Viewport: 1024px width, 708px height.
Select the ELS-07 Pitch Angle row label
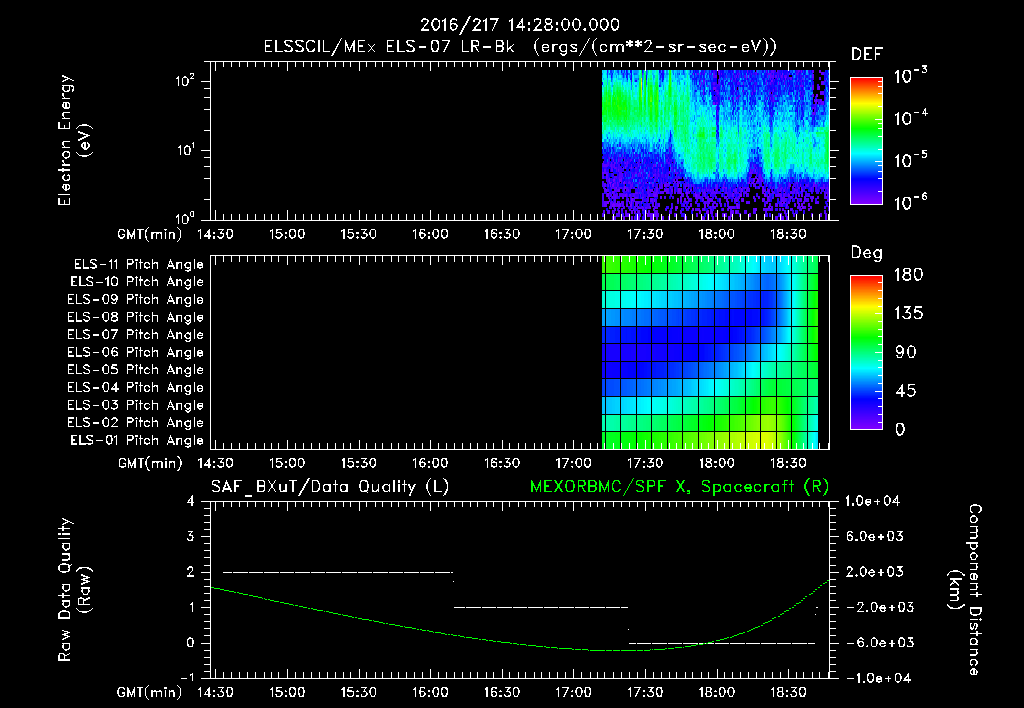click(x=136, y=334)
